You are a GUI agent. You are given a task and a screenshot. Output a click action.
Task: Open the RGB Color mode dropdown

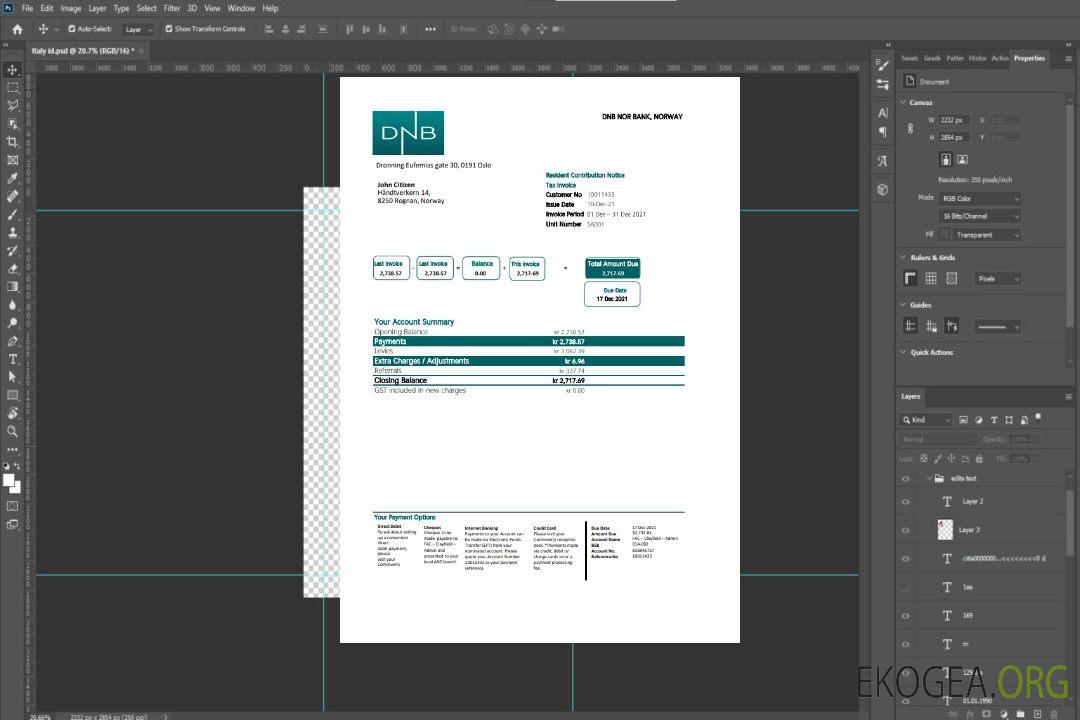(980, 198)
